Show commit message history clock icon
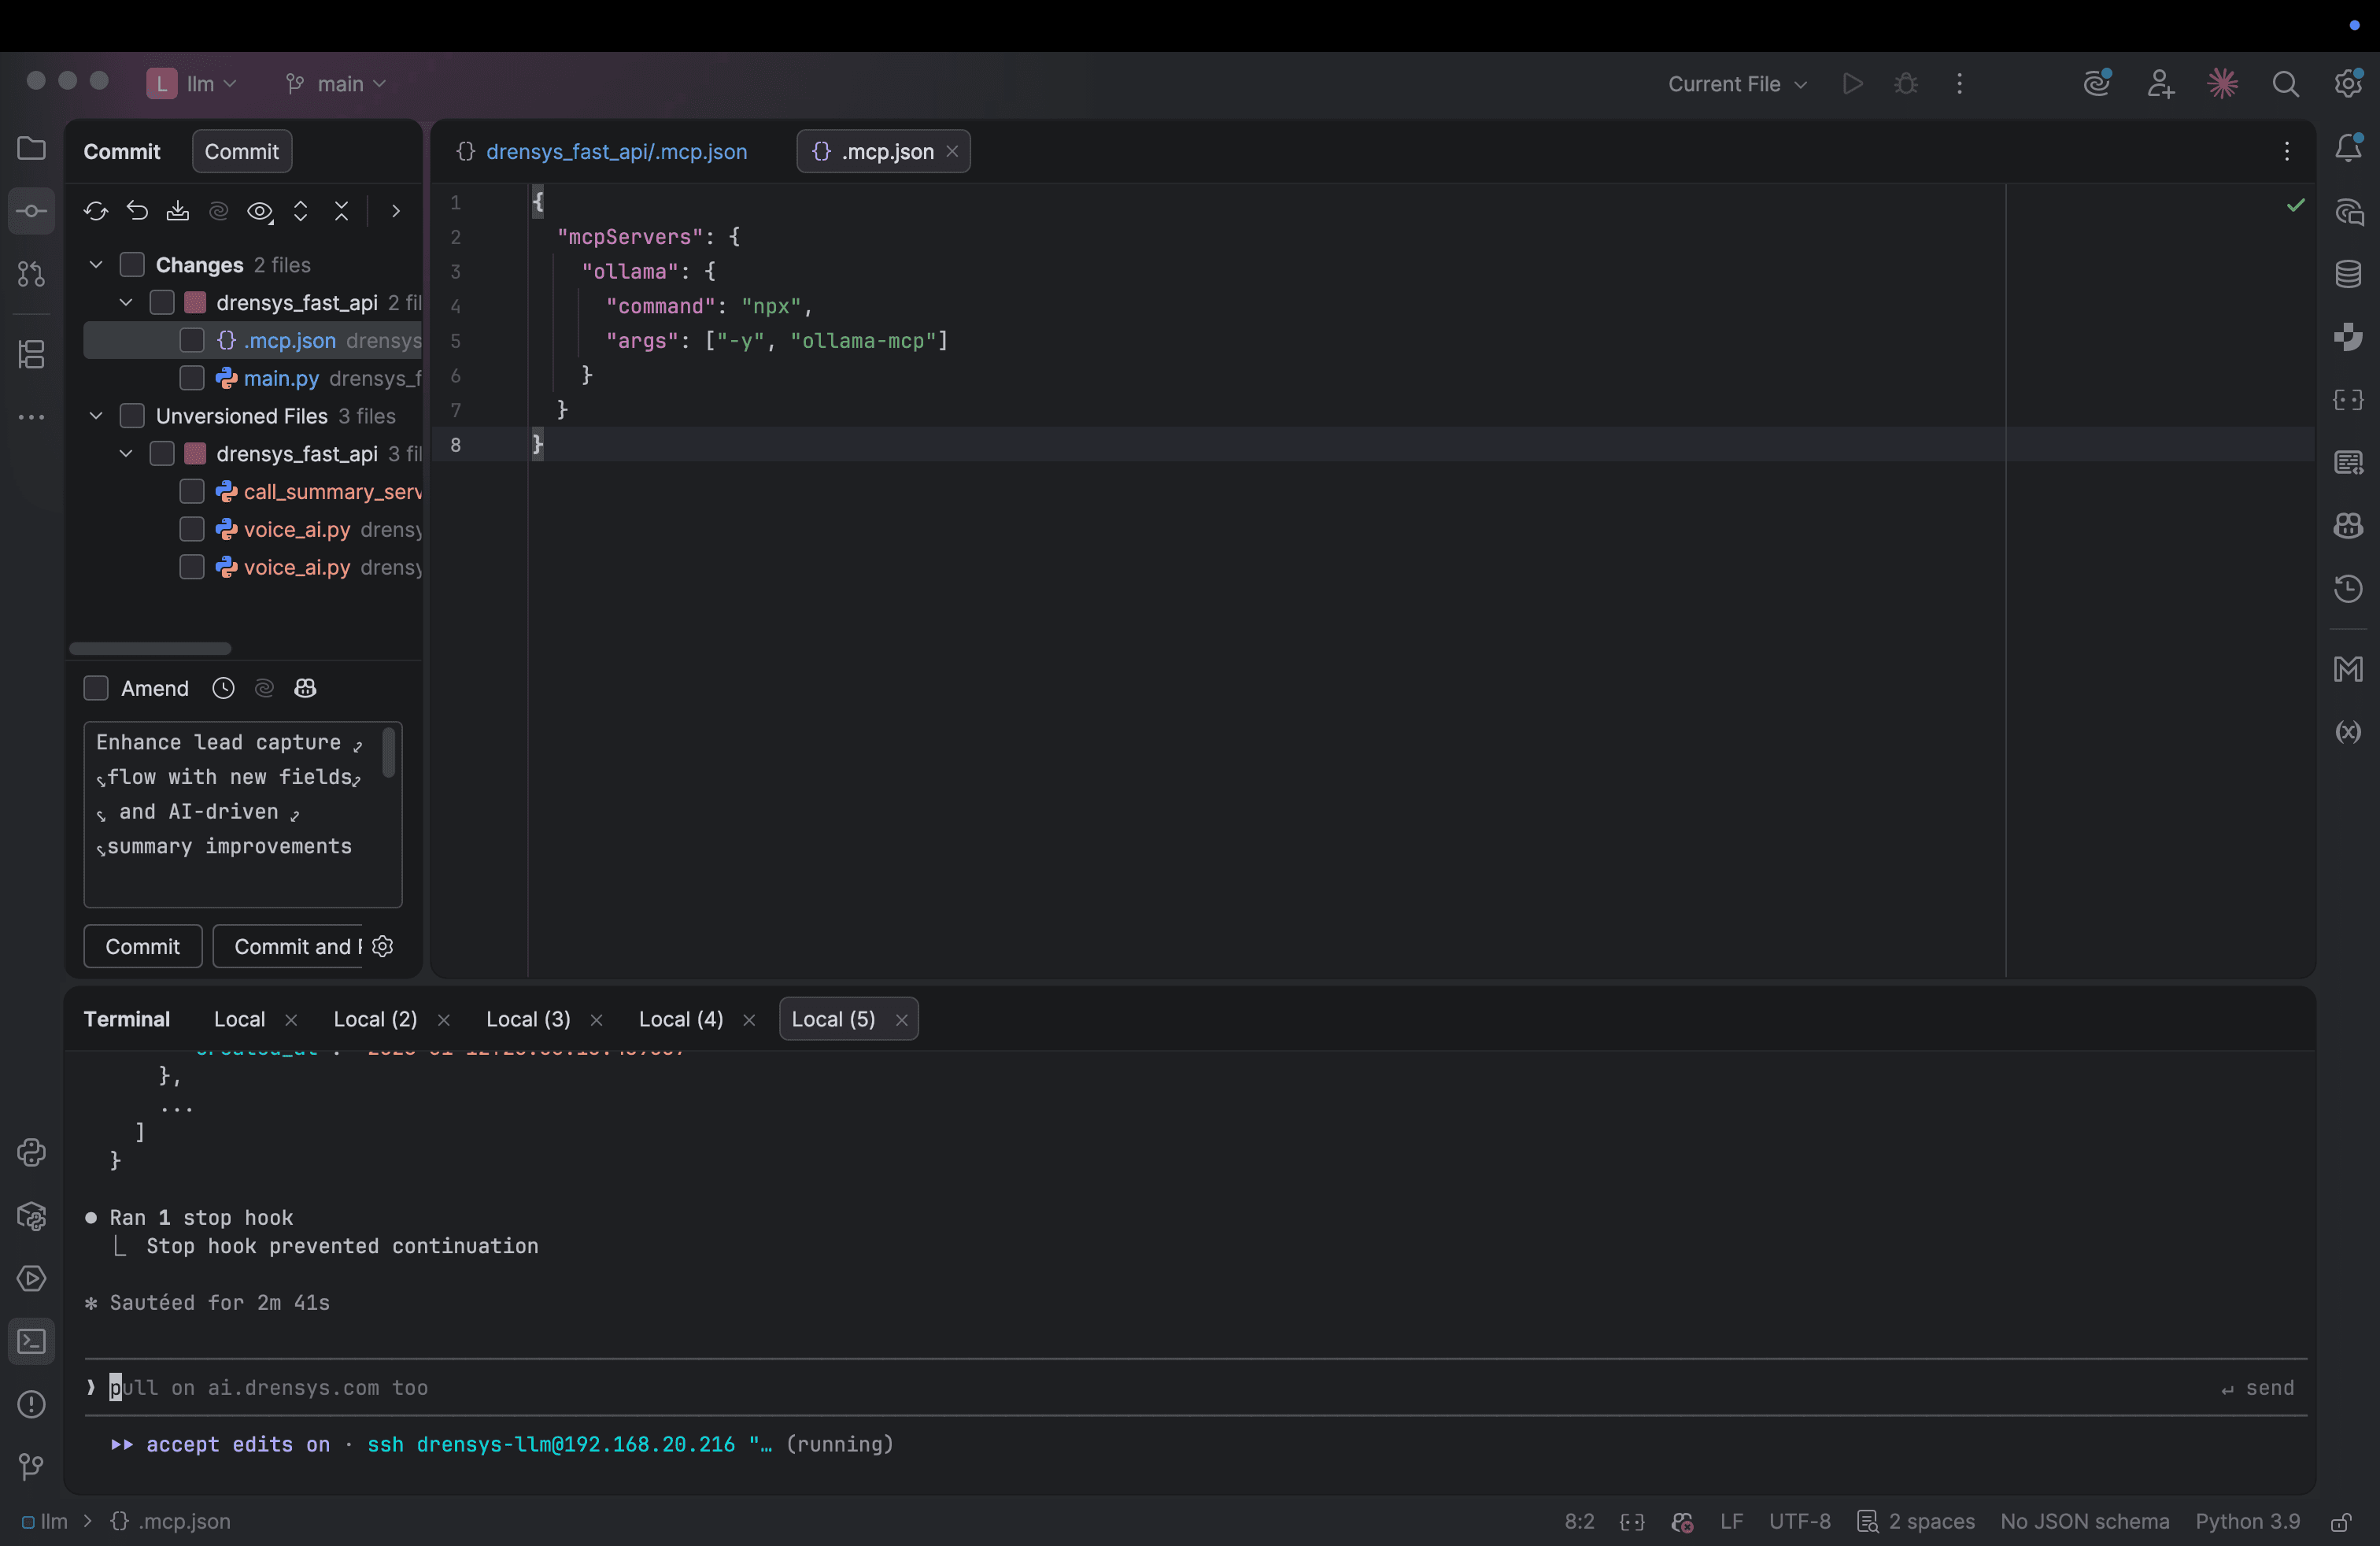This screenshot has width=2380, height=1546. point(223,688)
